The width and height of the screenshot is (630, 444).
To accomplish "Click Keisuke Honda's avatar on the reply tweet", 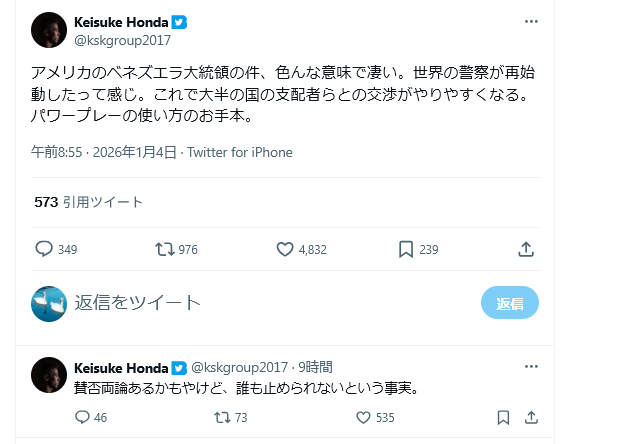I will [x=49, y=375].
